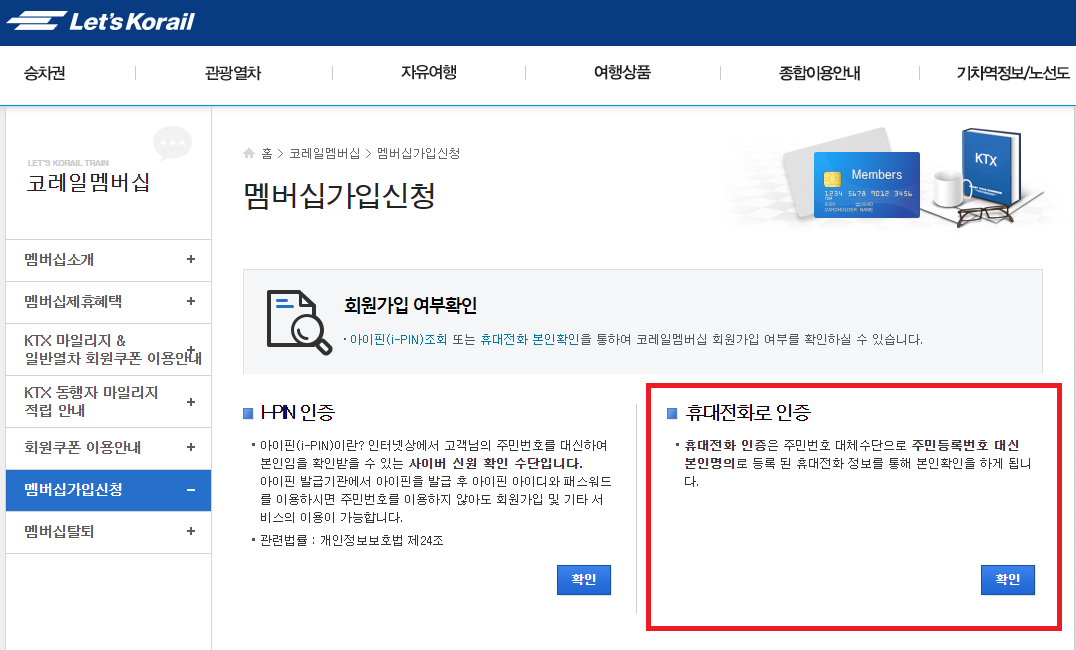Expand the 멤버십제휴혜택 plus icon
1076x650 pixels.
coord(191,301)
